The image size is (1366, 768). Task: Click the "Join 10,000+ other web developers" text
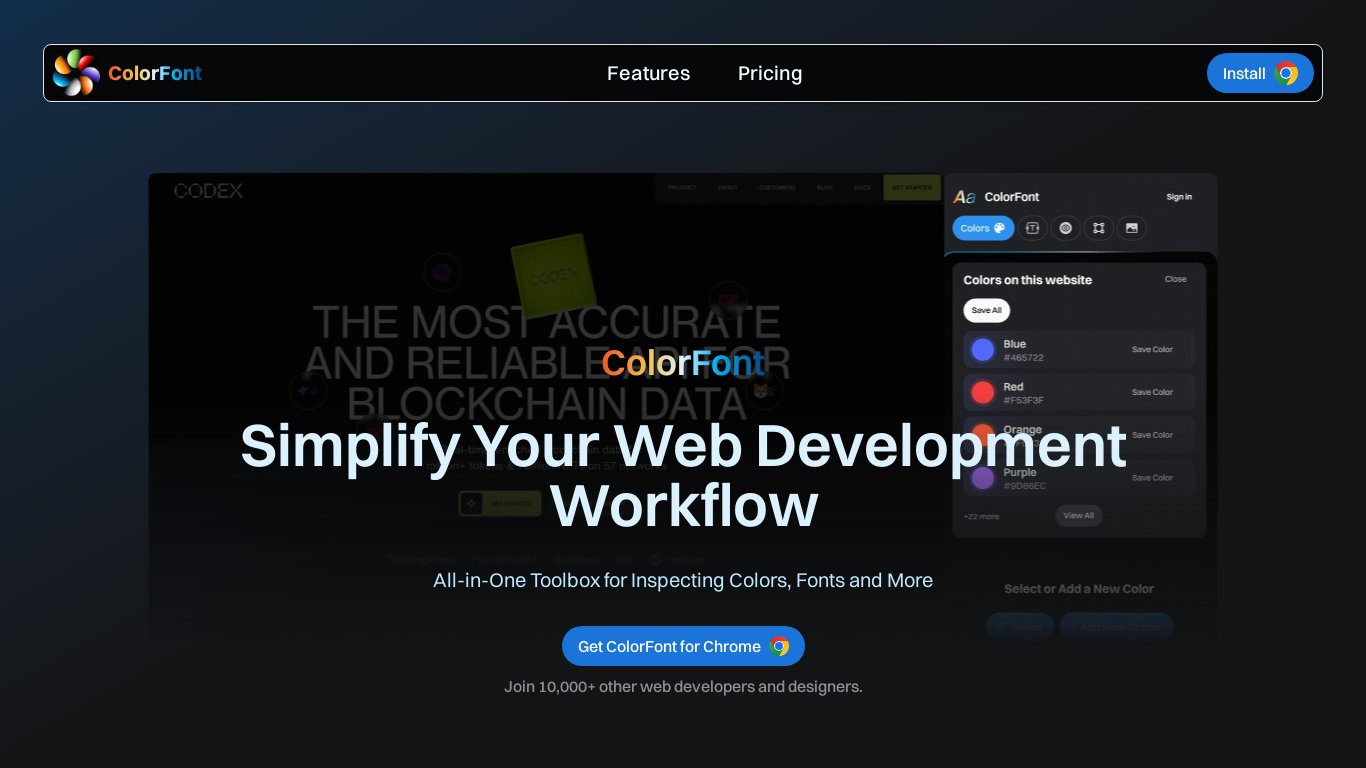click(x=683, y=687)
